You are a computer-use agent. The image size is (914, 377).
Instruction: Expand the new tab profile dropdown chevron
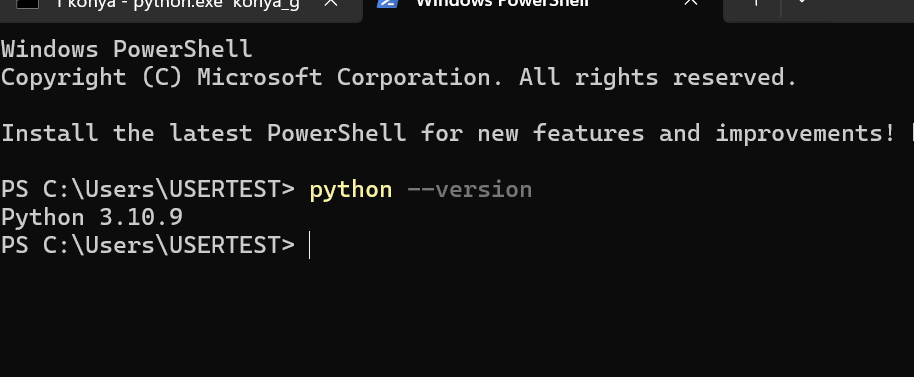[x=802, y=3]
